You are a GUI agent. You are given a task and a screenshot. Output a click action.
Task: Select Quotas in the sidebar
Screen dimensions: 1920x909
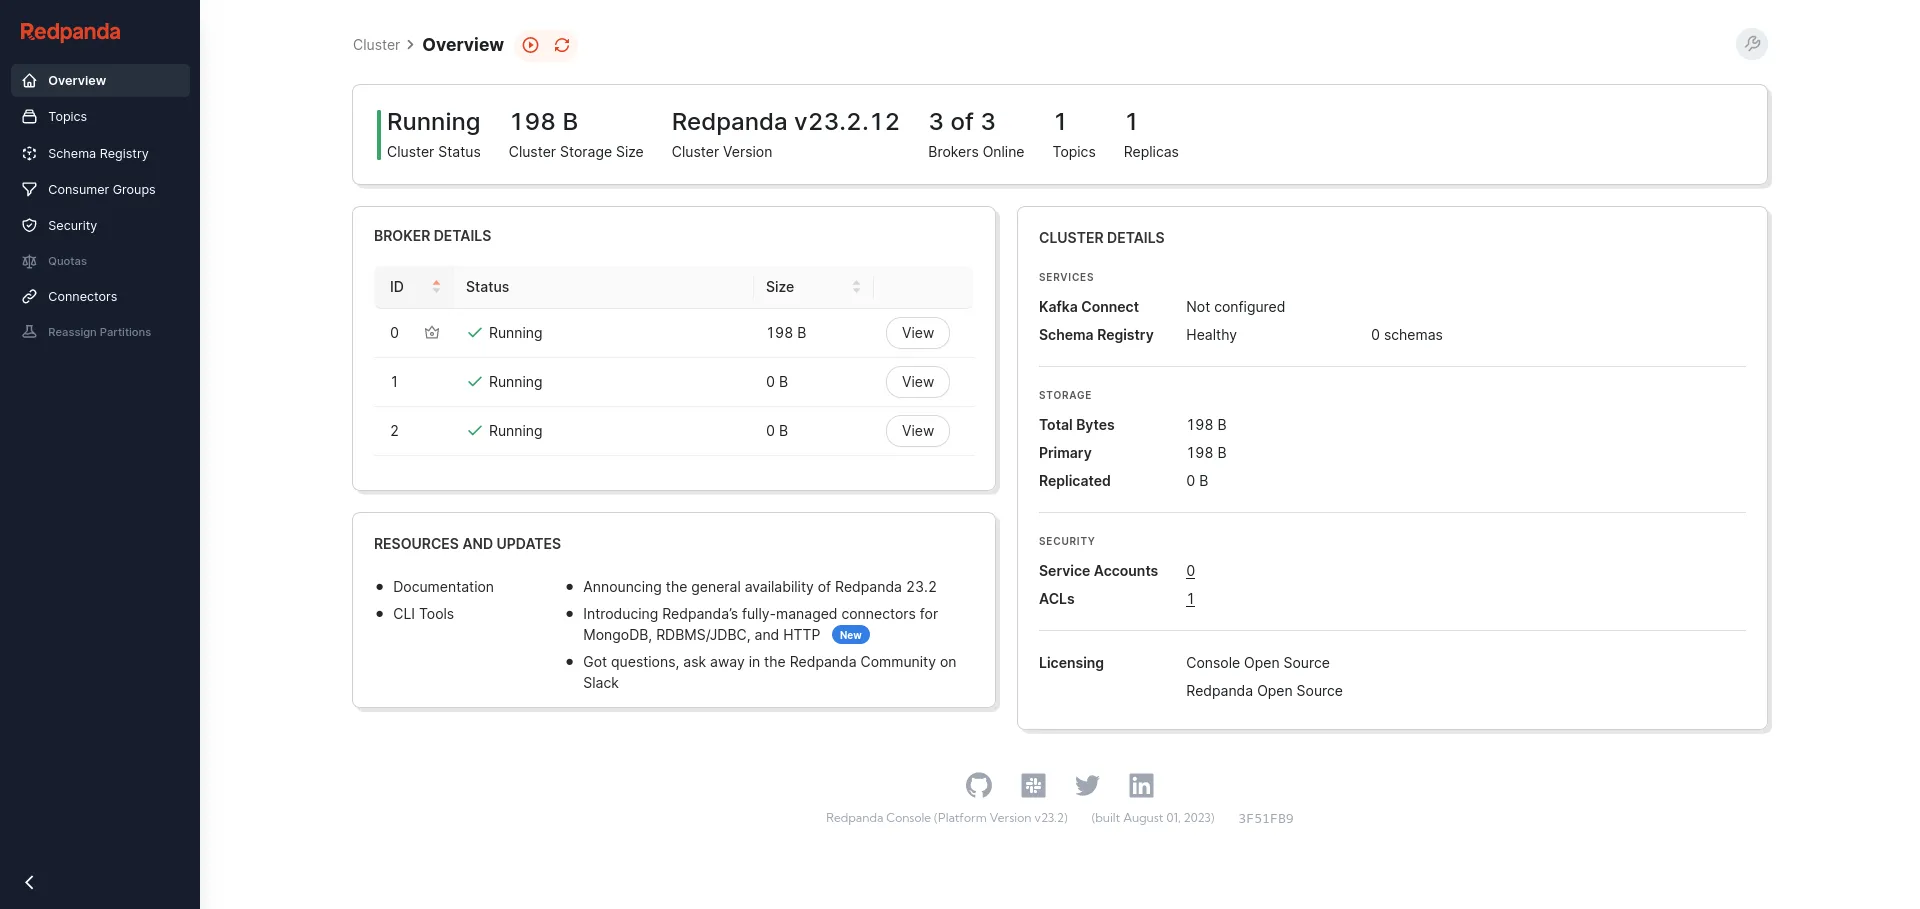point(100,262)
